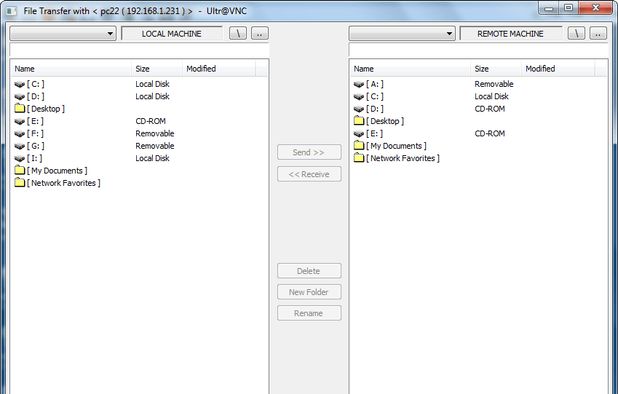
Task: Sort local list by Size column
Action: tap(157, 69)
